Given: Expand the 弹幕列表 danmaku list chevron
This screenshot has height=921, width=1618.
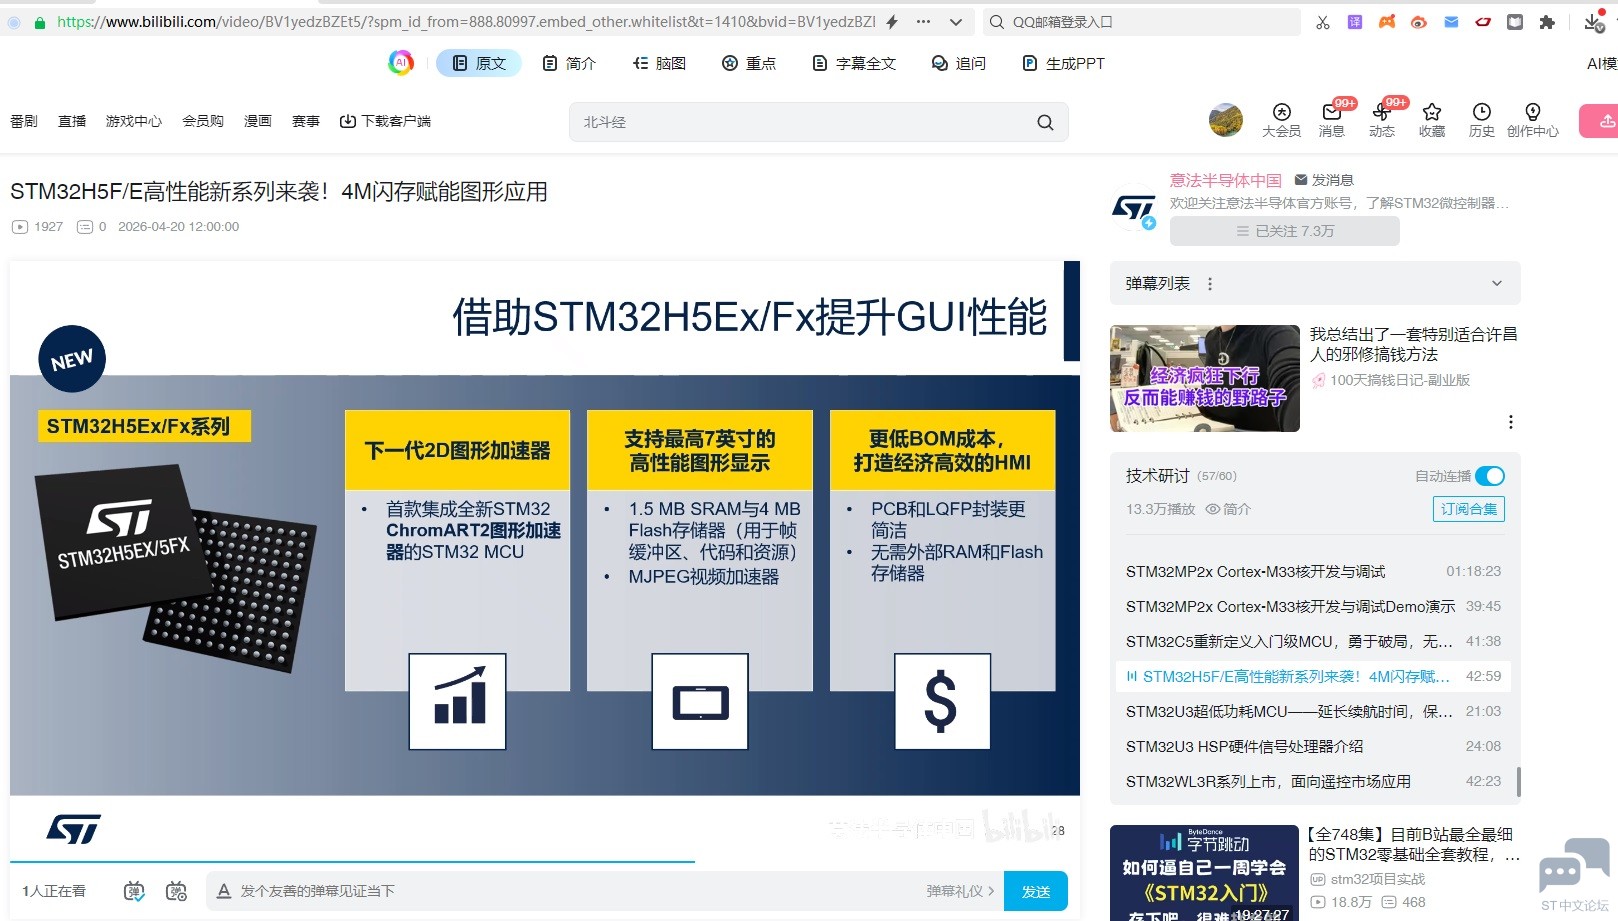Looking at the screenshot, I should tap(1497, 284).
